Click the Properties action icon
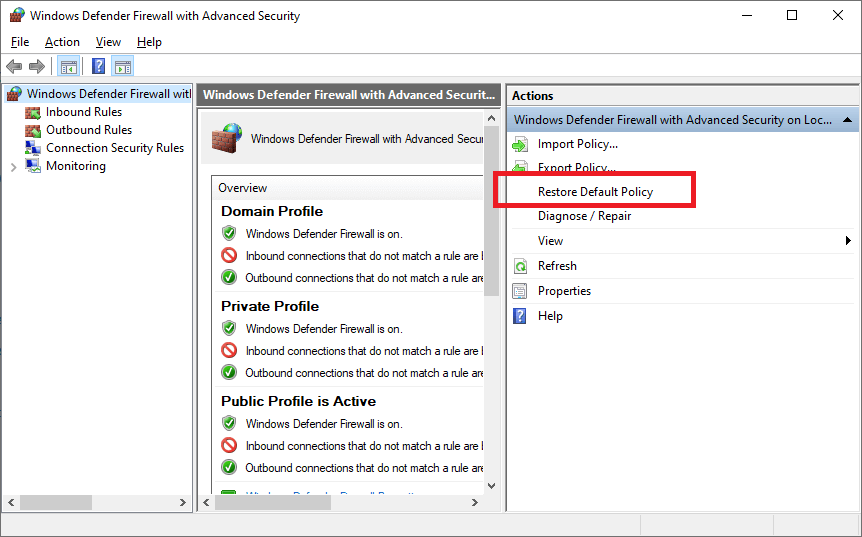This screenshot has height=537, width=862. (520, 291)
